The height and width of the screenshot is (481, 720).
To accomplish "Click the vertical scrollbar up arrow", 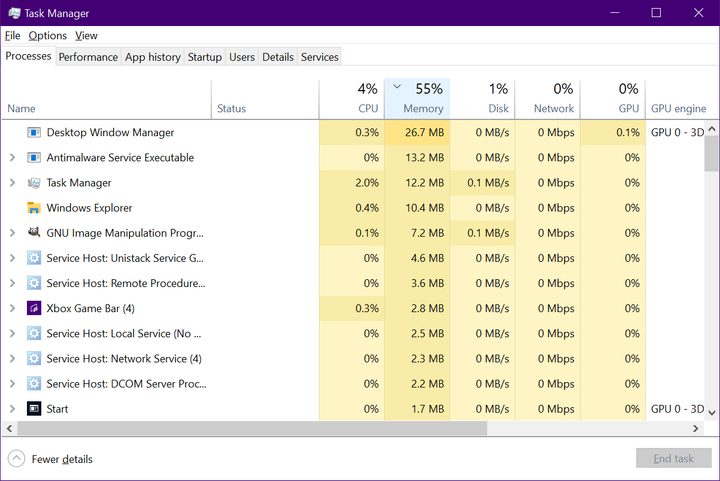I will [712, 129].
